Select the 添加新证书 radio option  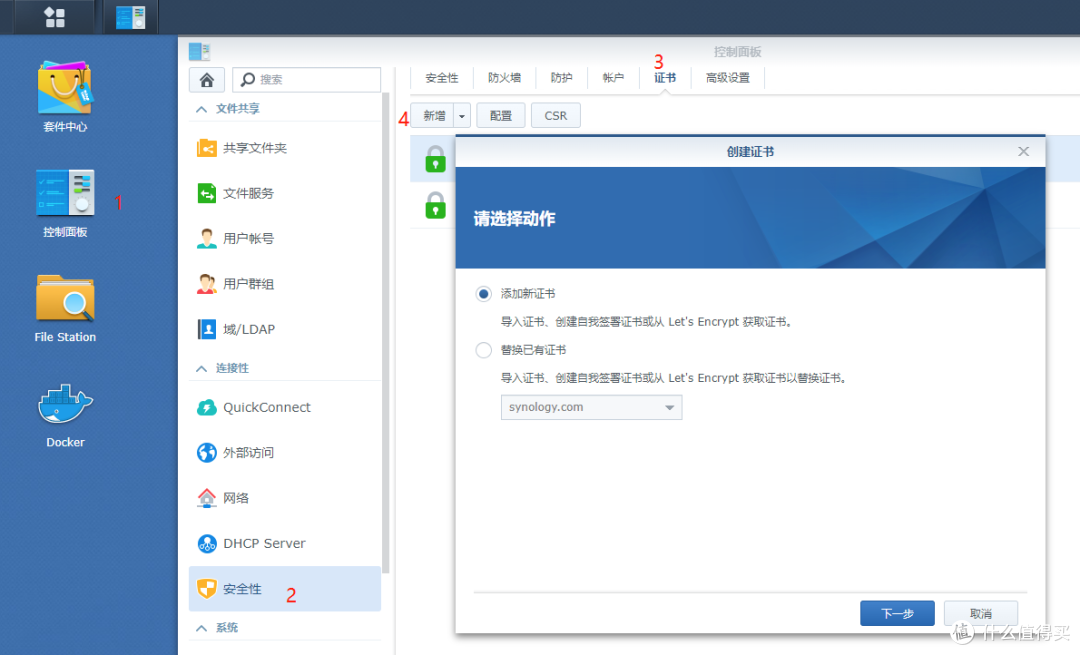pos(483,293)
